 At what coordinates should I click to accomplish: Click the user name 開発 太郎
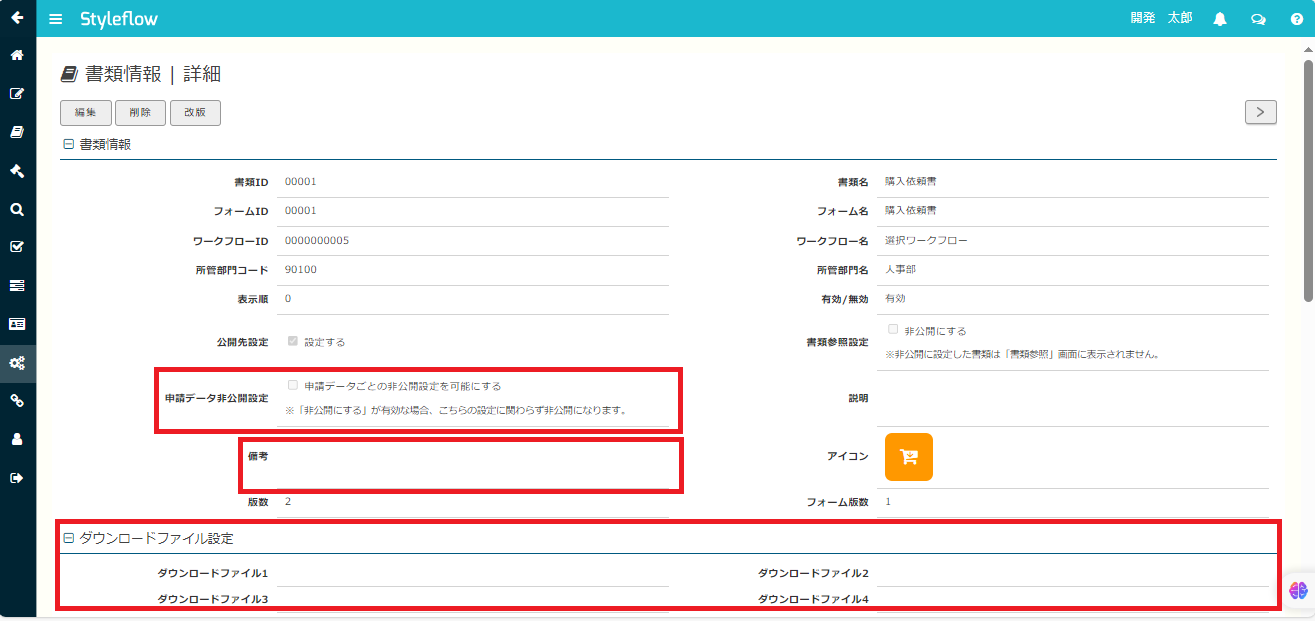coord(1161,18)
